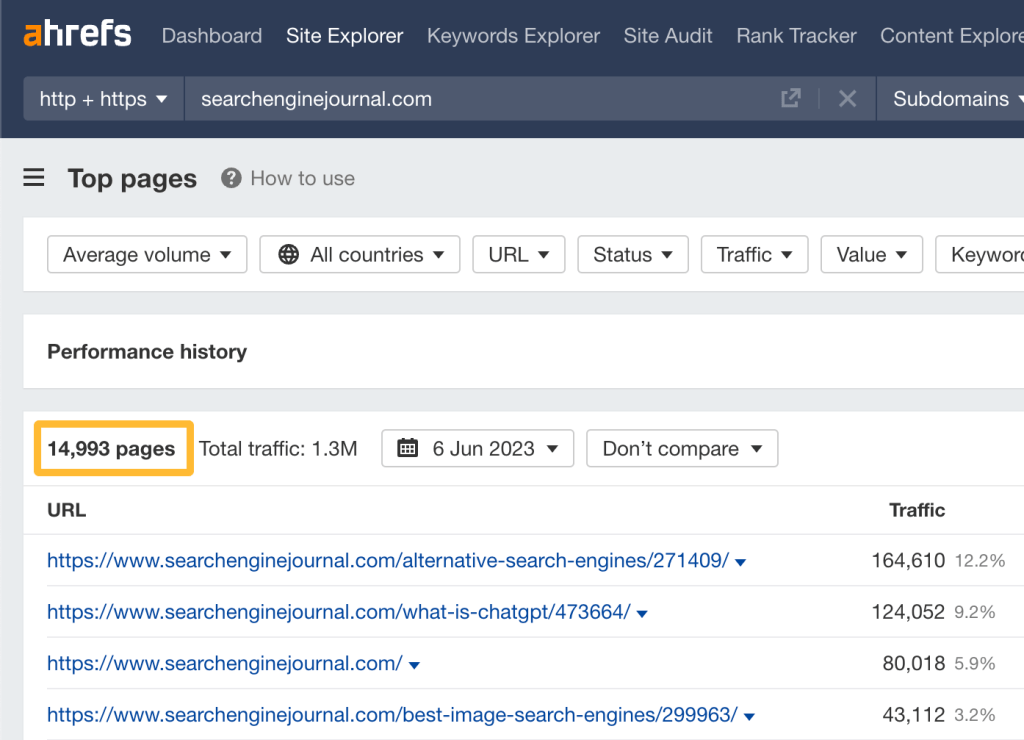The width and height of the screenshot is (1024, 740).
Task: Clear the domain input with the X icon
Action: pos(847,98)
